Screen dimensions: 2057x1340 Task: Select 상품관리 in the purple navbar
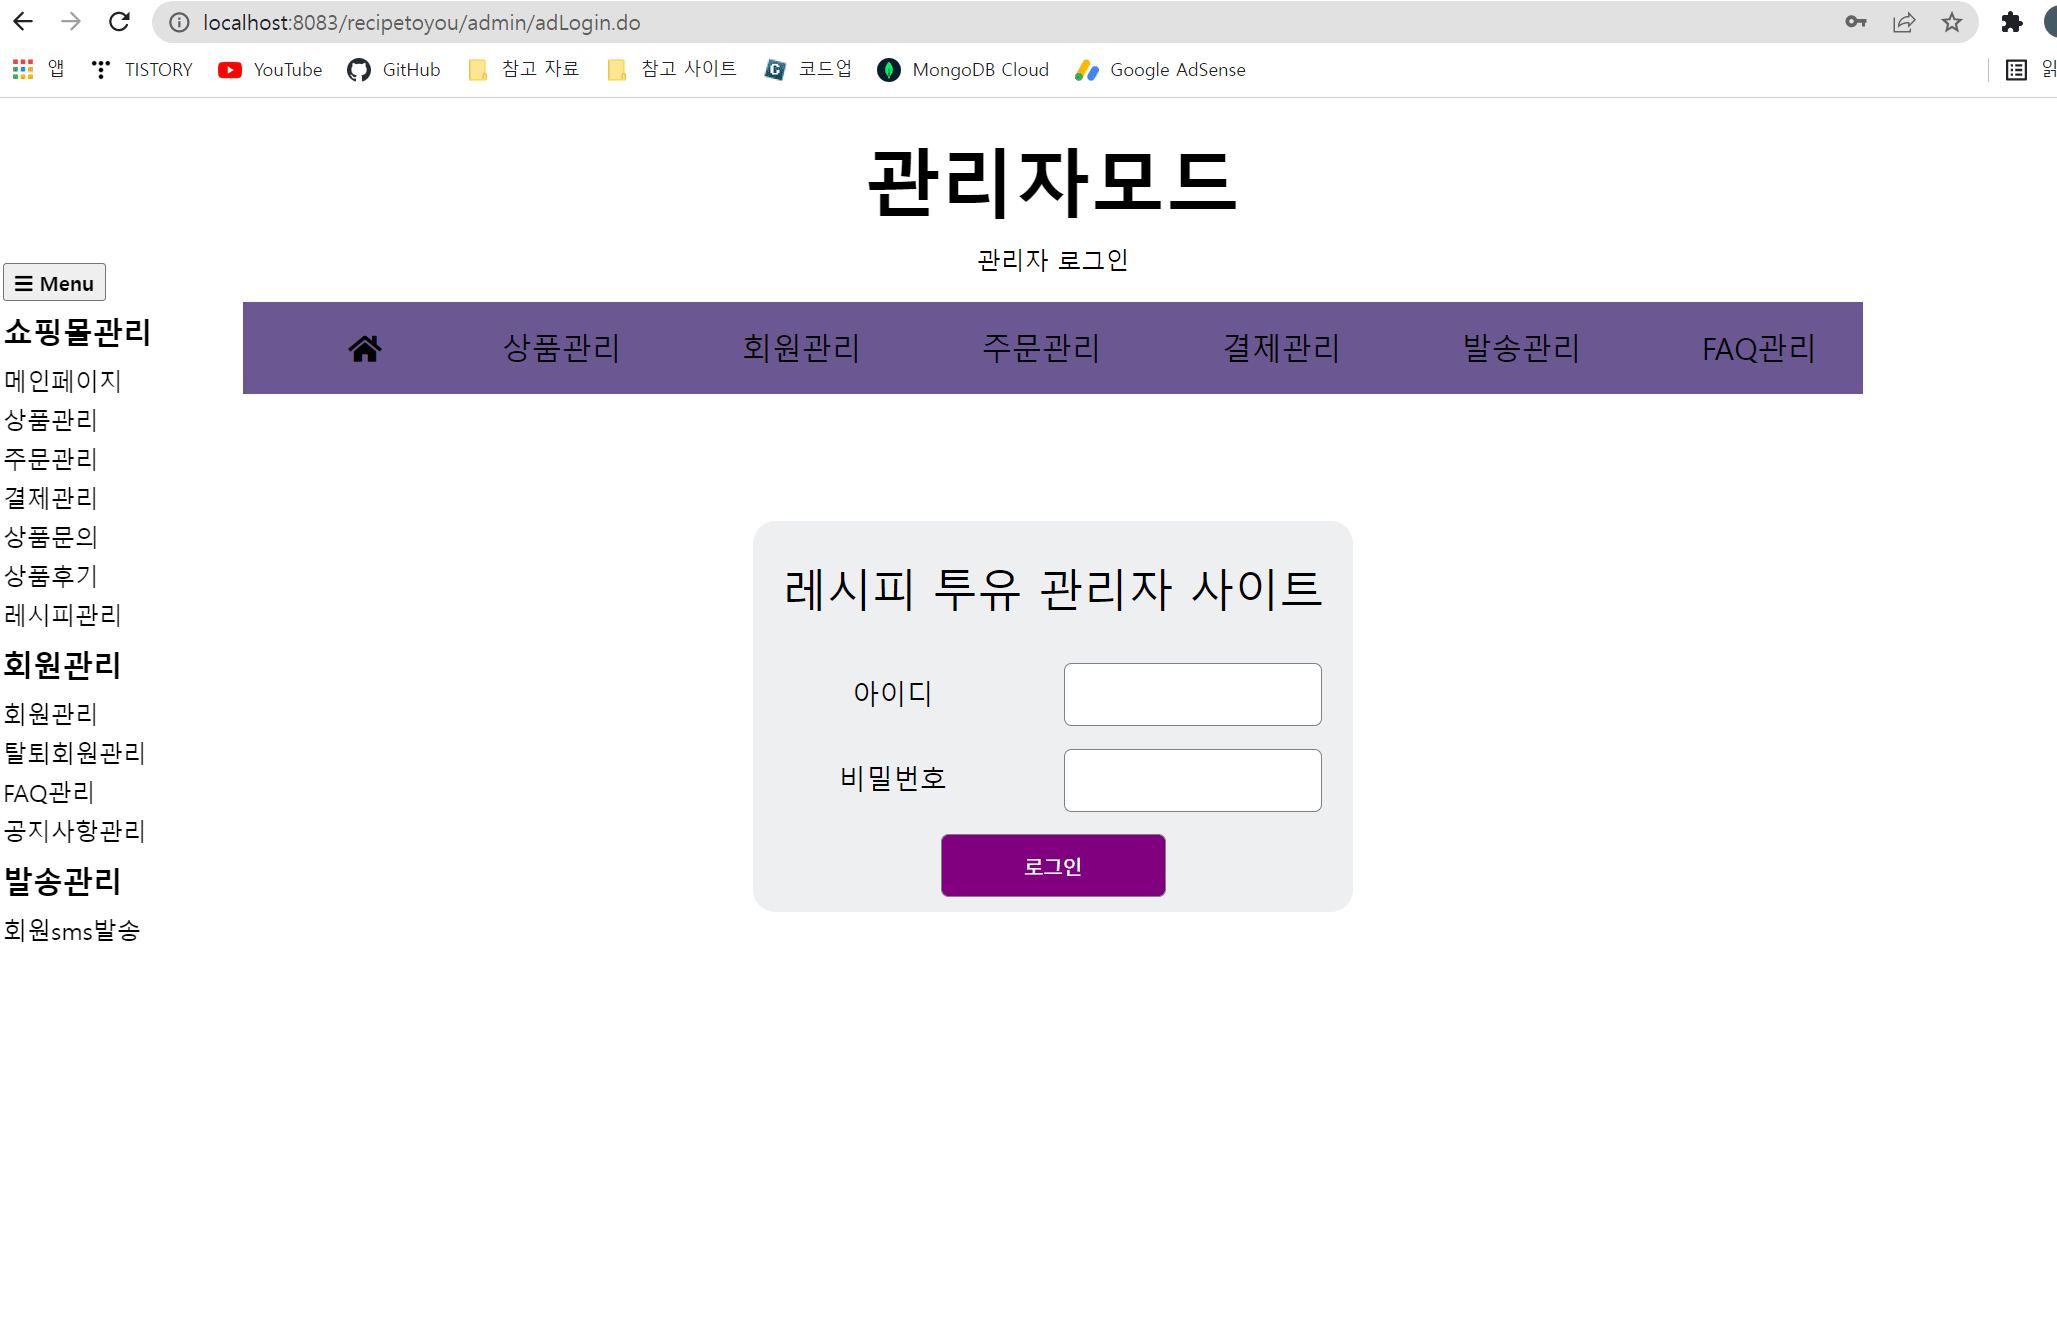[x=561, y=348]
